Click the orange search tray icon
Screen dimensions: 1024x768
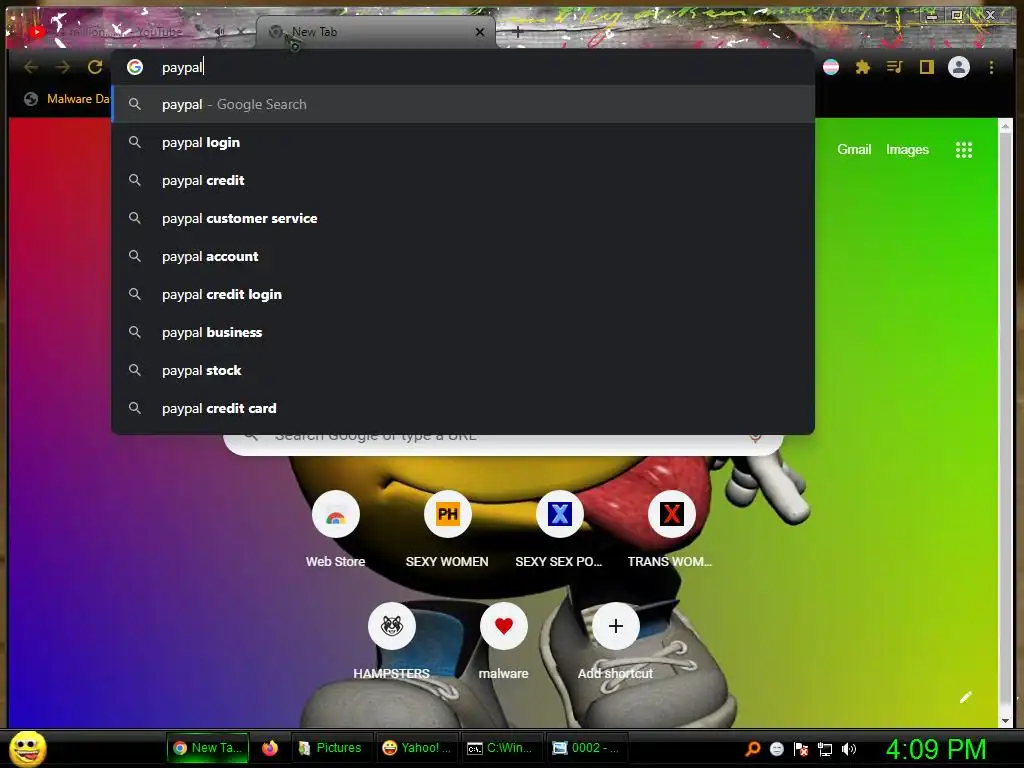pyautogui.click(x=752, y=748)
